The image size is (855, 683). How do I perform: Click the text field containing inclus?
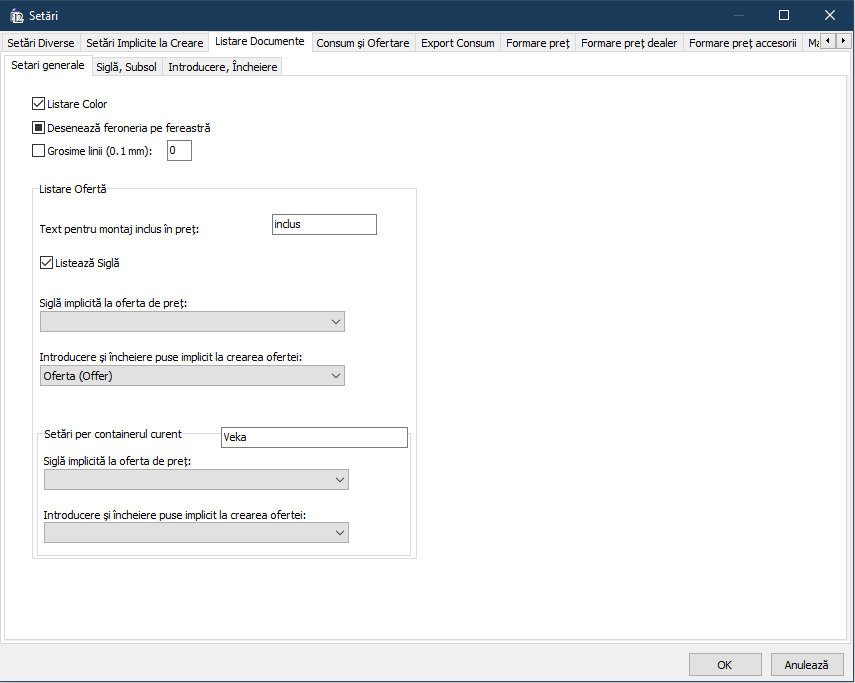(x=324, y=225)
